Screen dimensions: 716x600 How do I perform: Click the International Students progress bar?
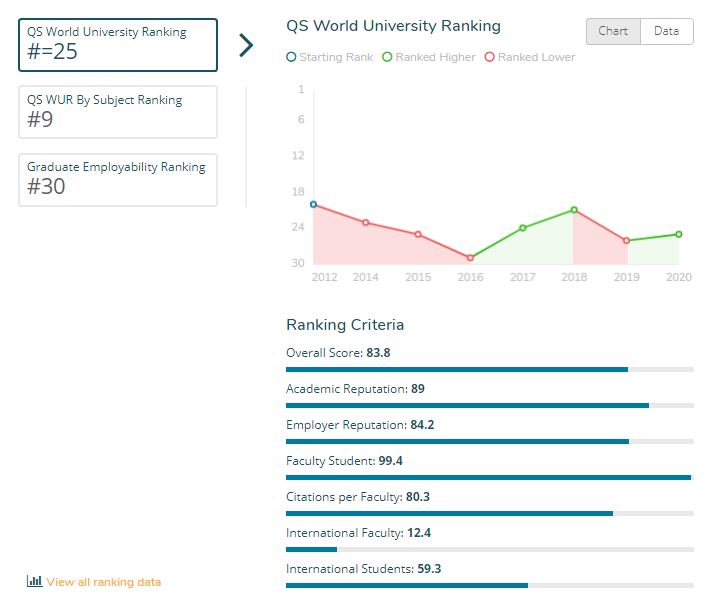(x=490, y=585)
